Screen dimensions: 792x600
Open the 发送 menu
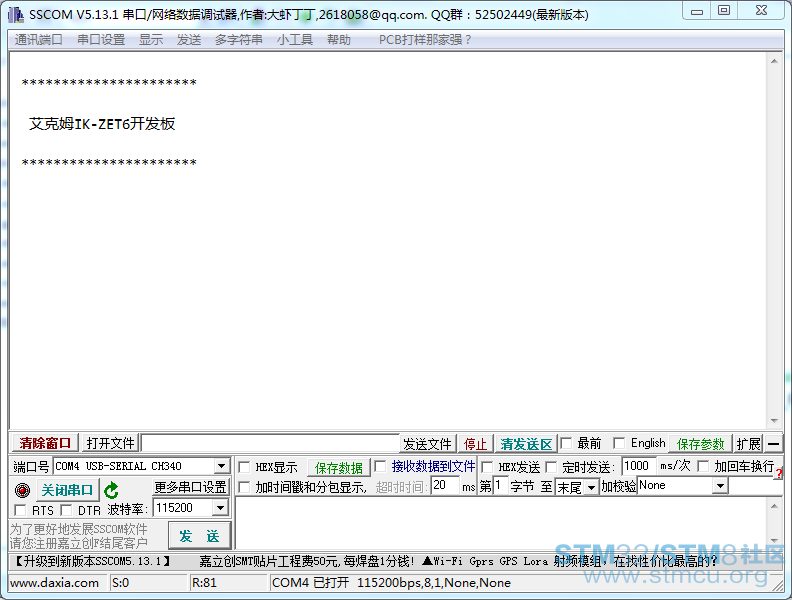189,40
